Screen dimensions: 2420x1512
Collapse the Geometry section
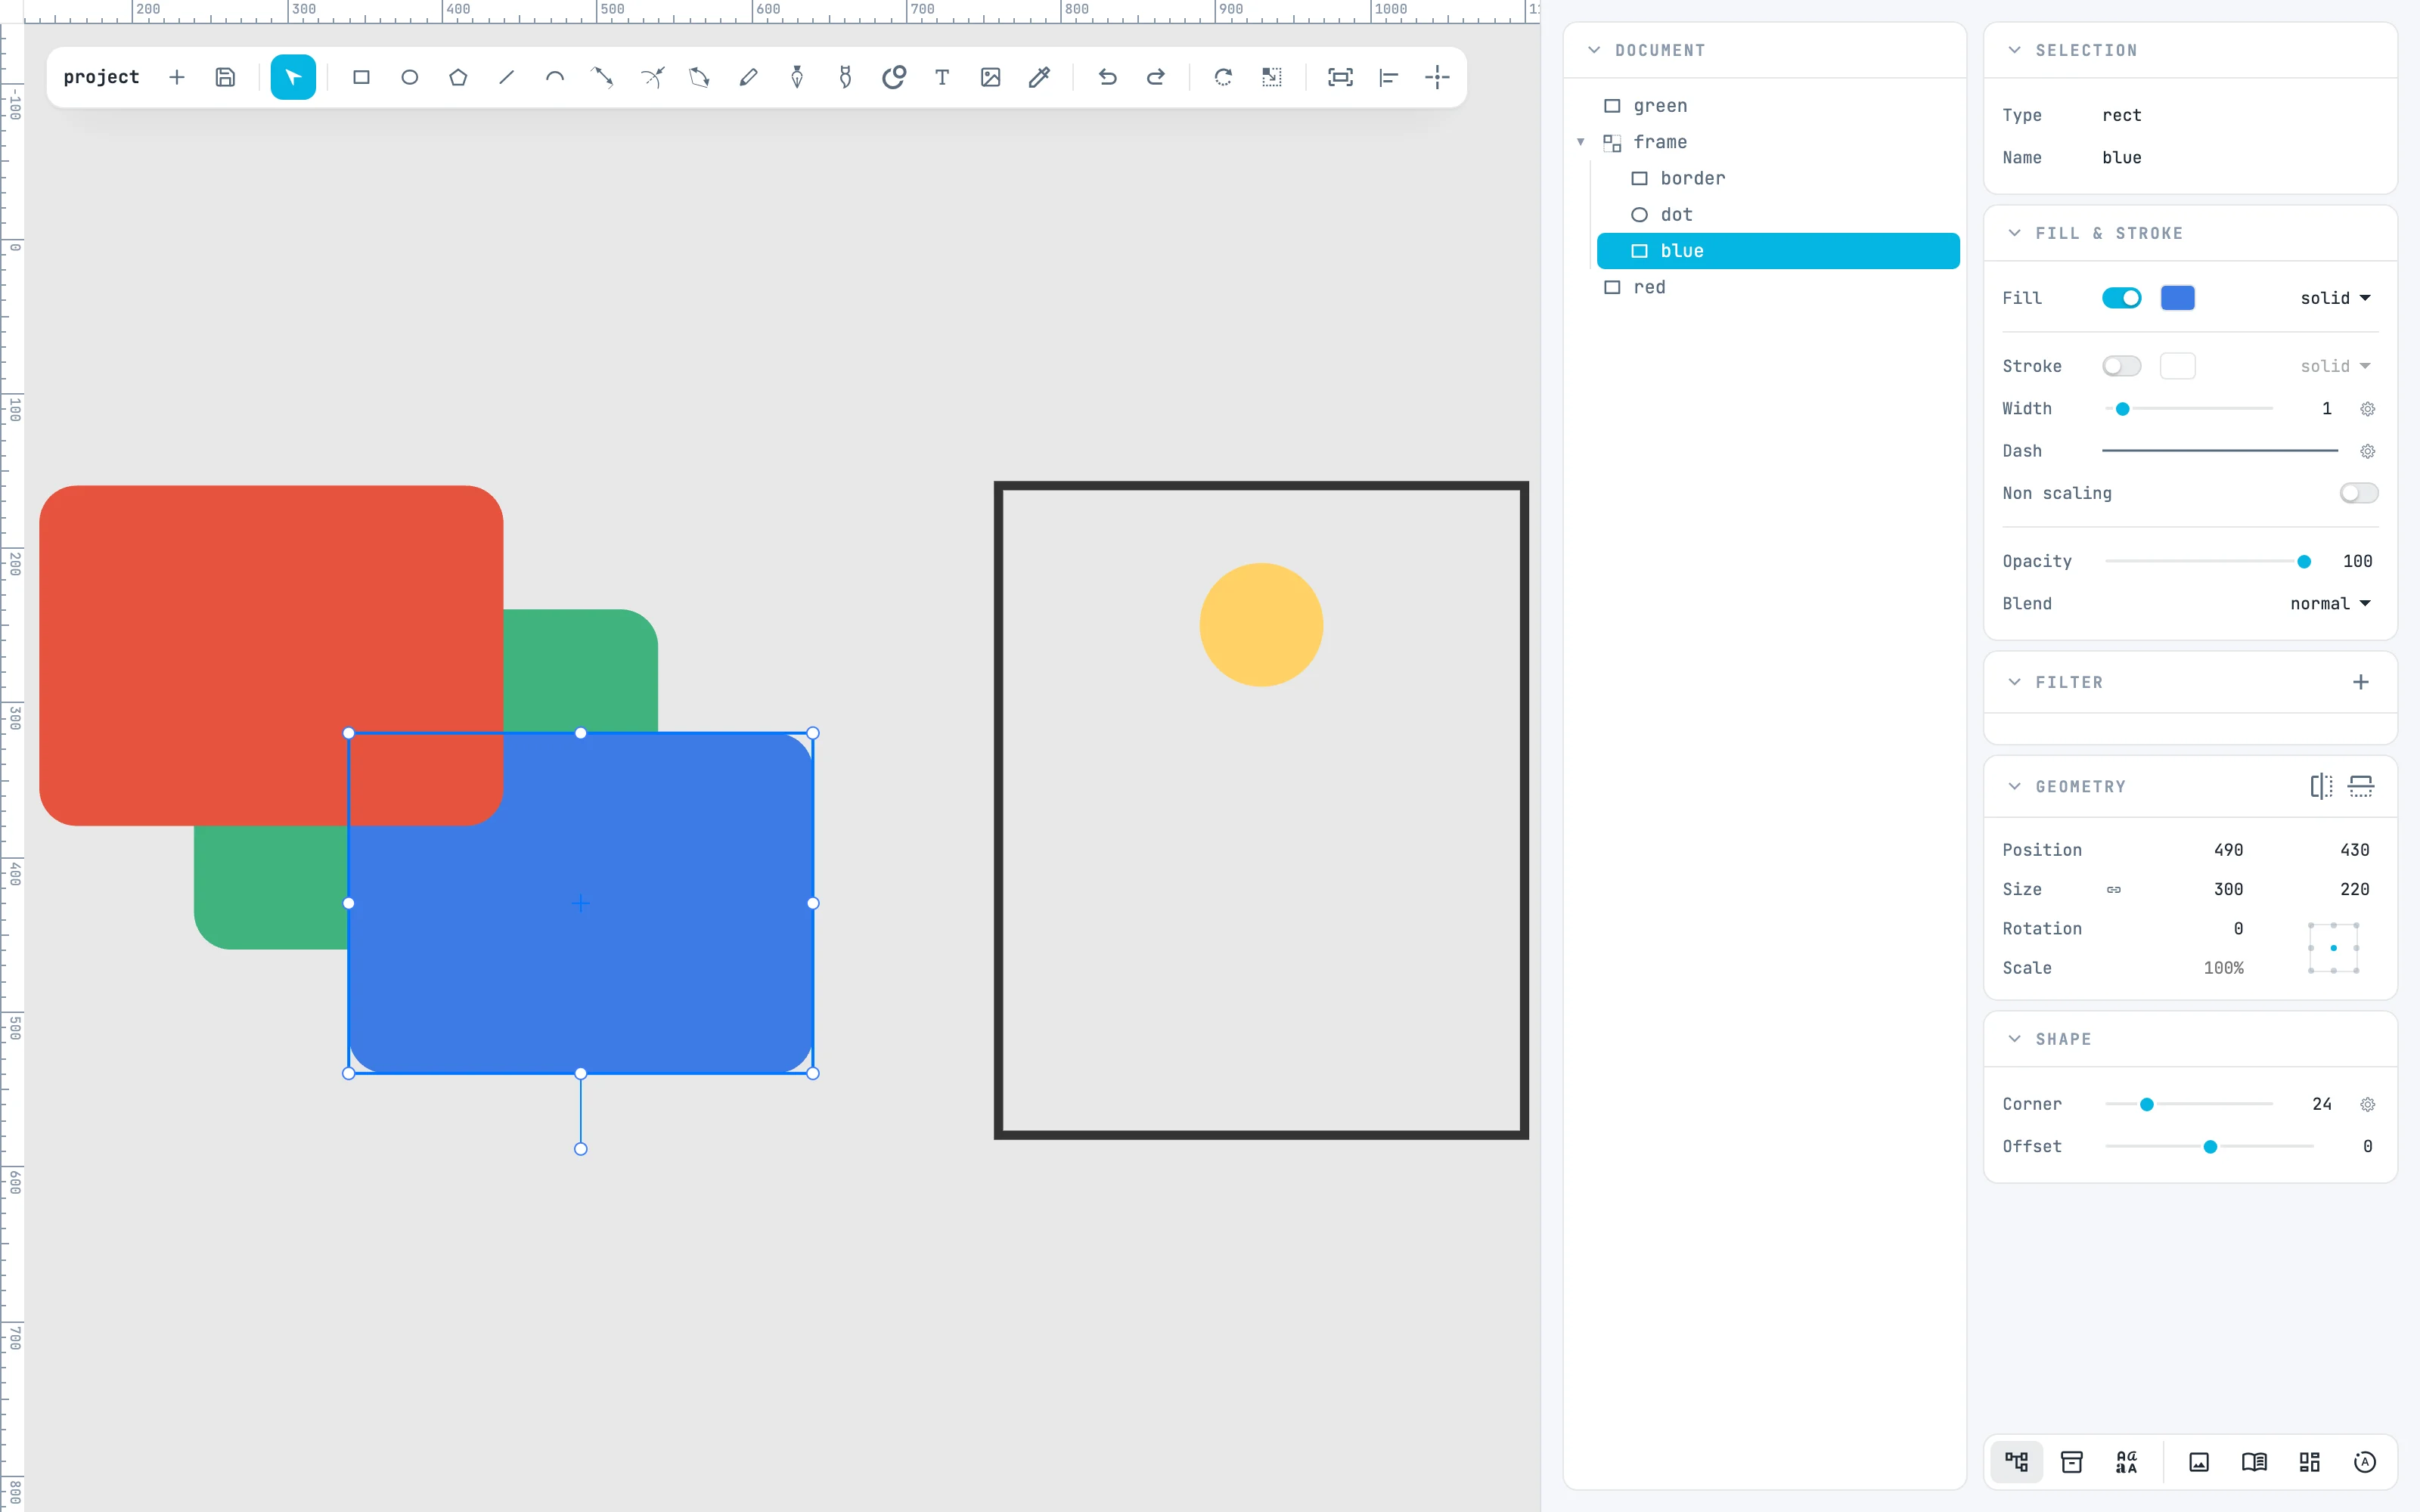pyautogui.click(x=2014, y=786)
